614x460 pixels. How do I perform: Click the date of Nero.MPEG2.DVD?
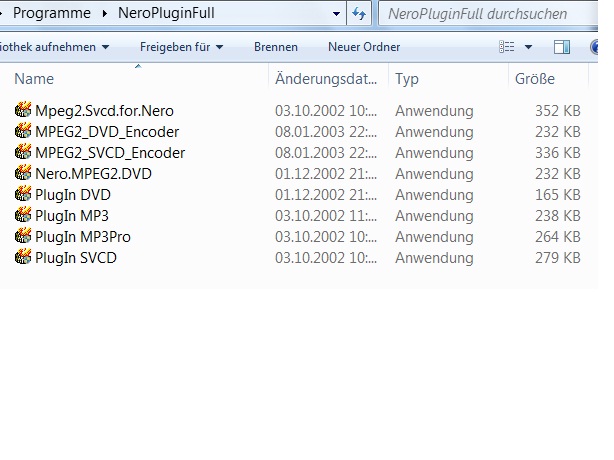click(326, 174)
